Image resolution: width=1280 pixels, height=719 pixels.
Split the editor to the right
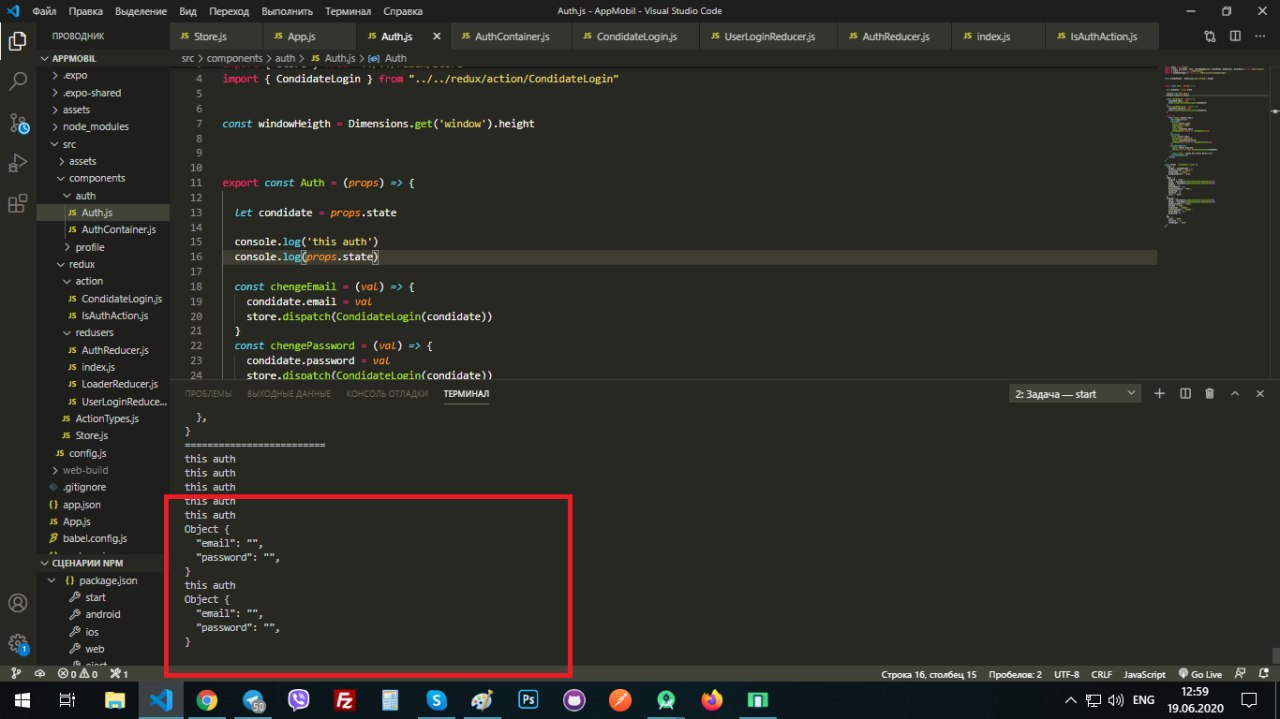coord(1235,36)
